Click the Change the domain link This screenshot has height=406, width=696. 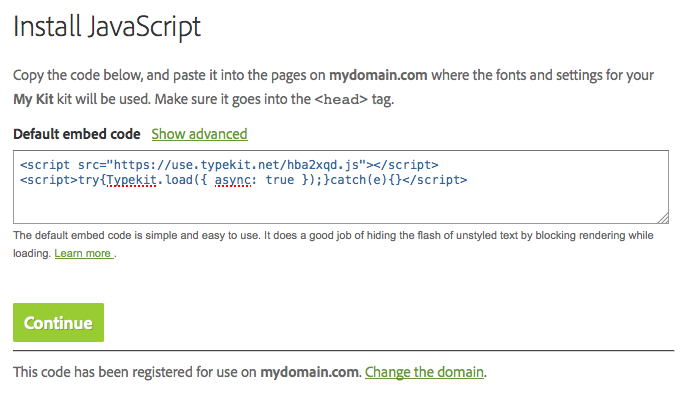pyautogui.click(x=424, y=373)
